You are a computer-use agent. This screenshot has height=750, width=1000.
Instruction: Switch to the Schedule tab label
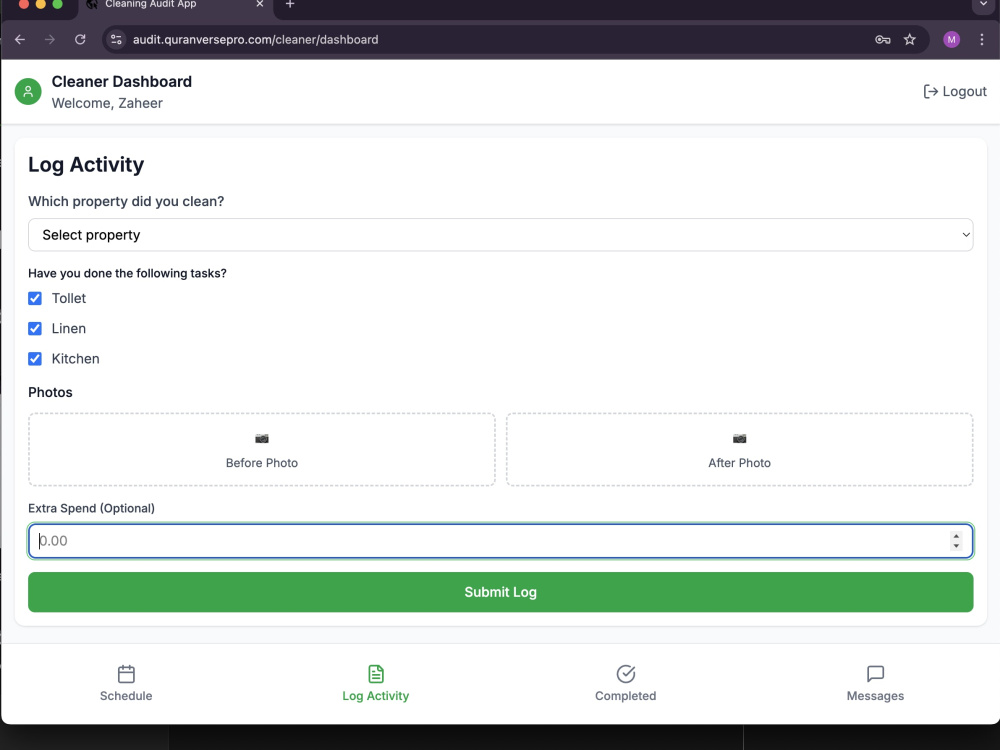pos(126,696)
